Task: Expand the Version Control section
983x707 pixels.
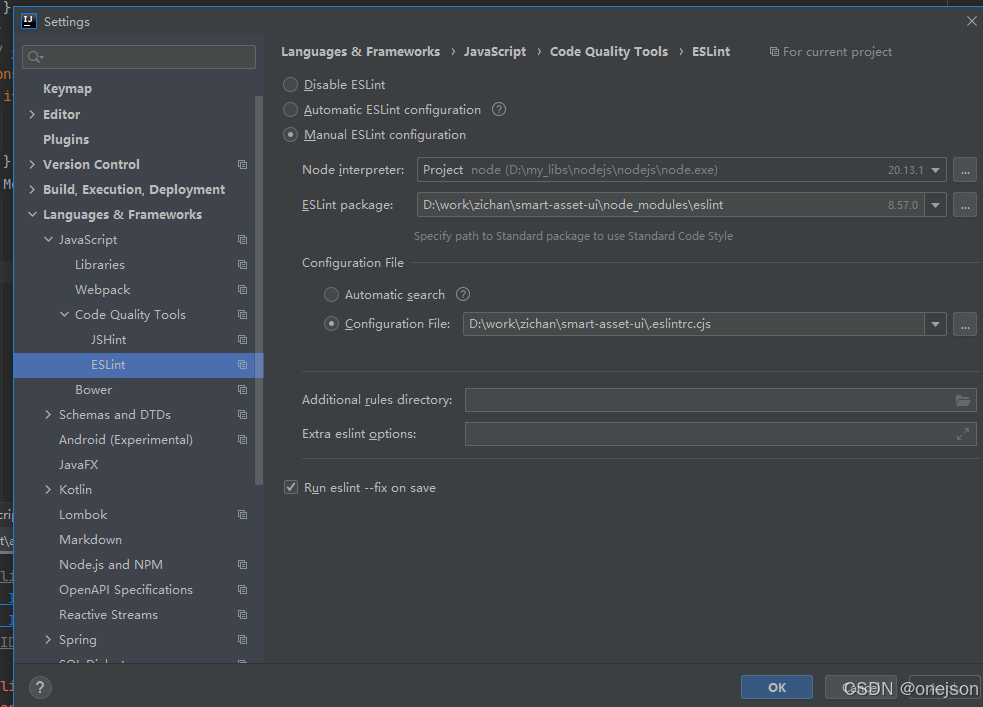Action: 32,164
